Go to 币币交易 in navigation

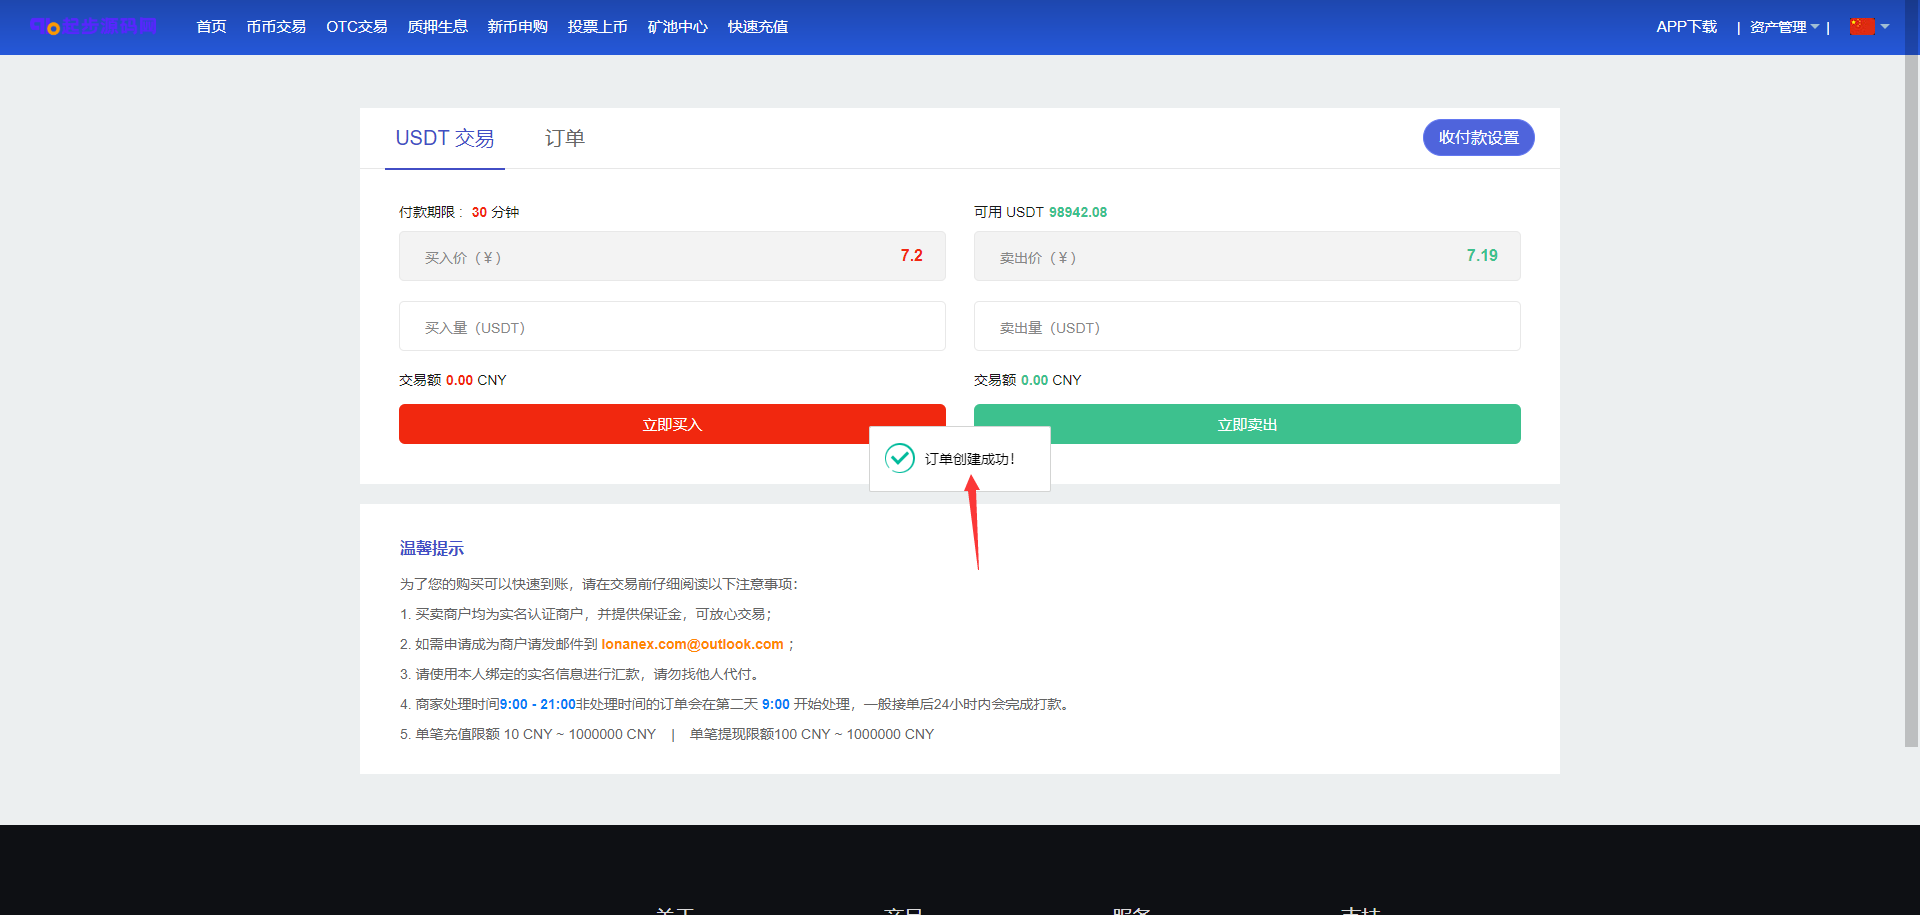coord(276,27)
